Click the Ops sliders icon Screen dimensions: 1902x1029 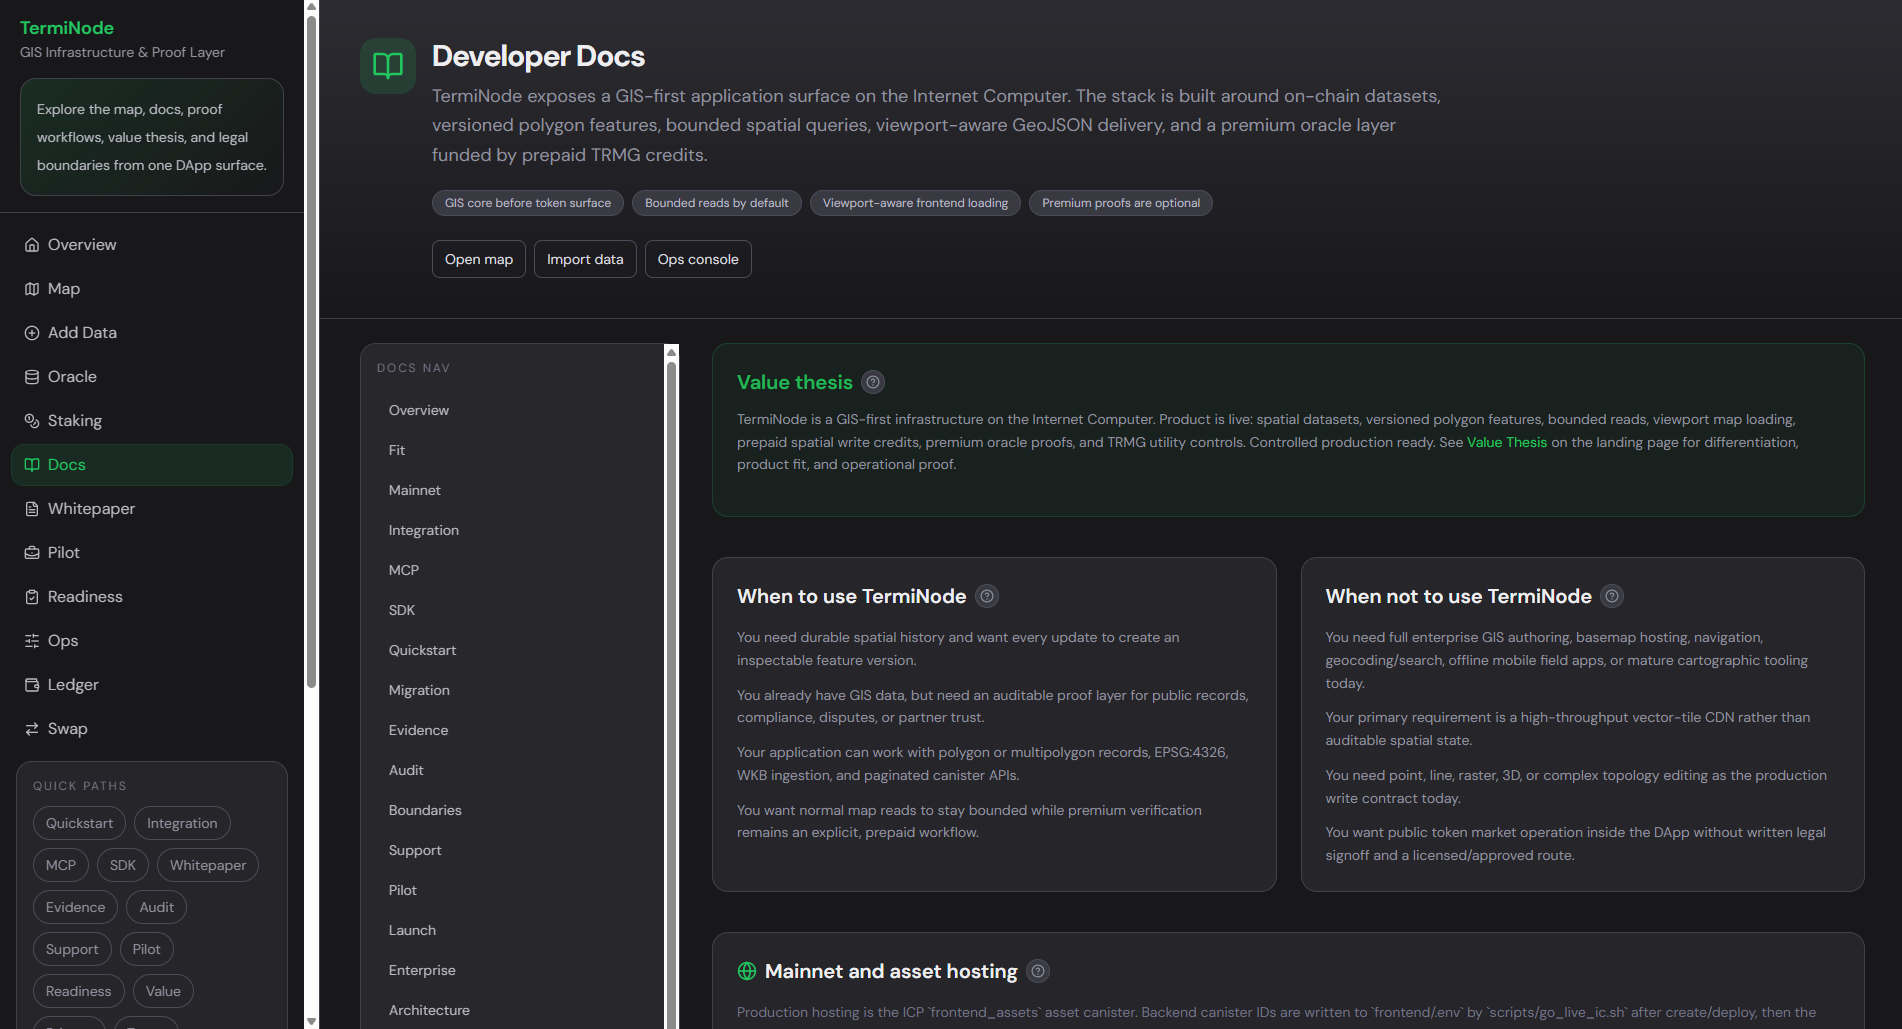(x=32, y=641)
